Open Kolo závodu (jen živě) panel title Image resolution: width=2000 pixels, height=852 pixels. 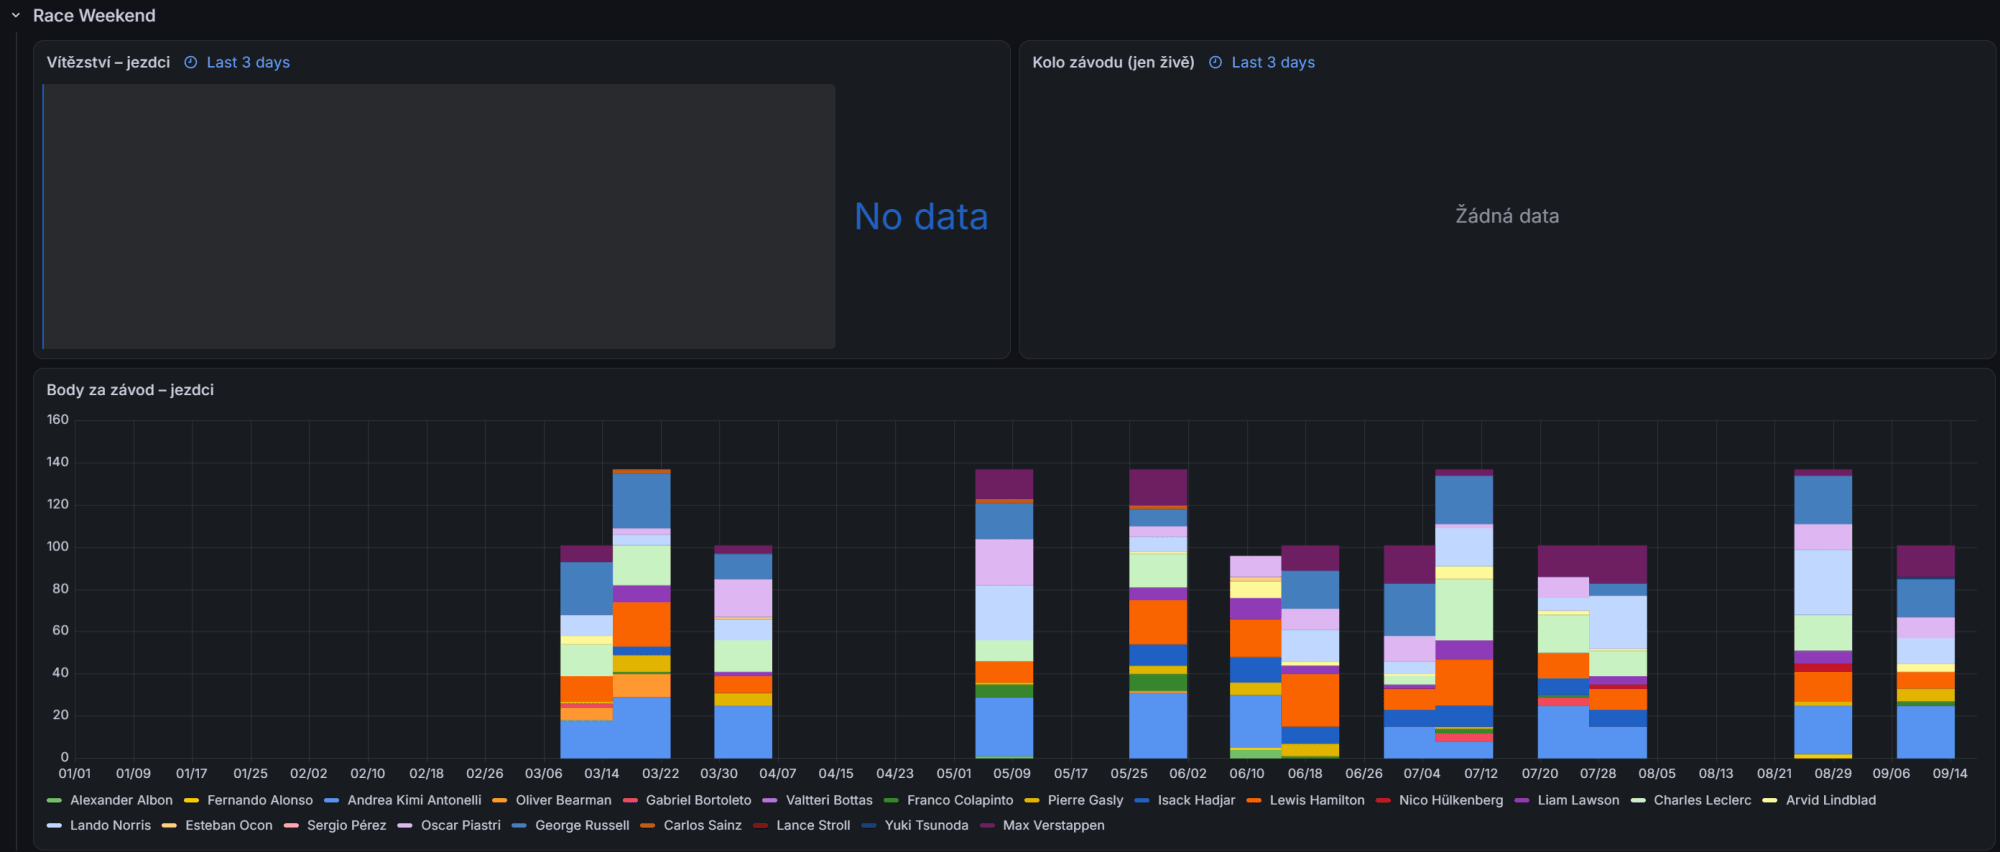pos(1113,62)
